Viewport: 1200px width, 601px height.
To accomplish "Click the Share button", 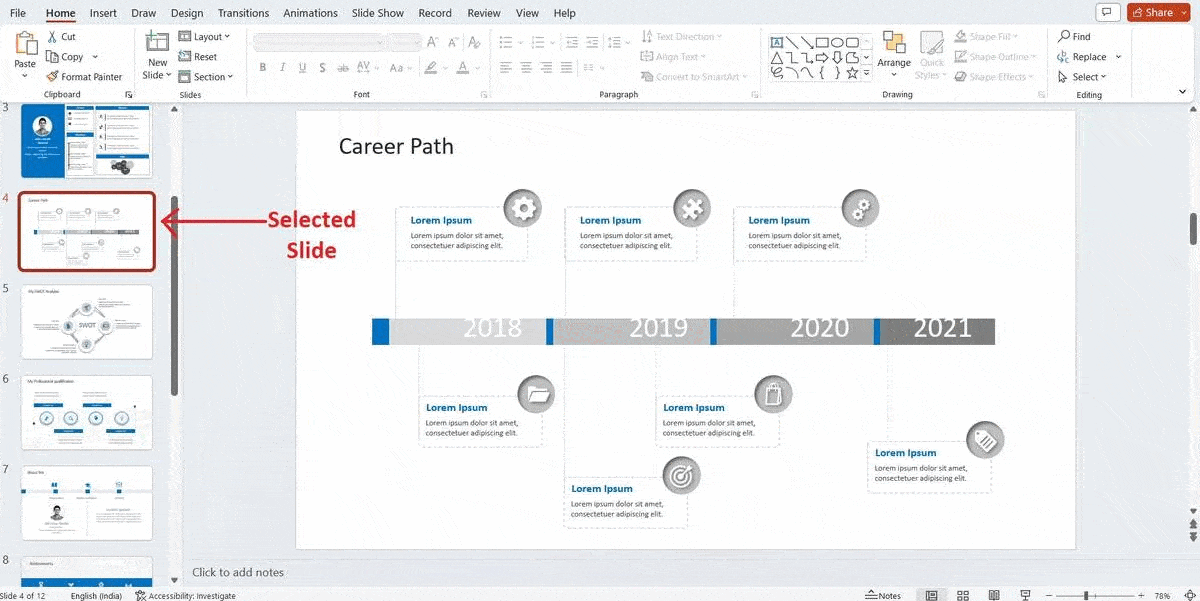I will coord(1155,12).
